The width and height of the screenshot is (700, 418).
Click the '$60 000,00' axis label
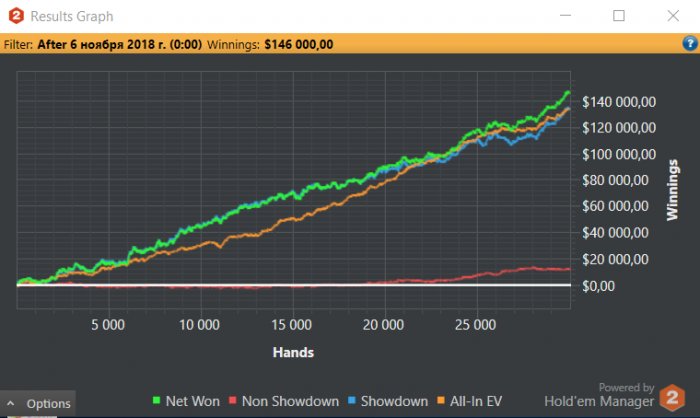[615, 206]
